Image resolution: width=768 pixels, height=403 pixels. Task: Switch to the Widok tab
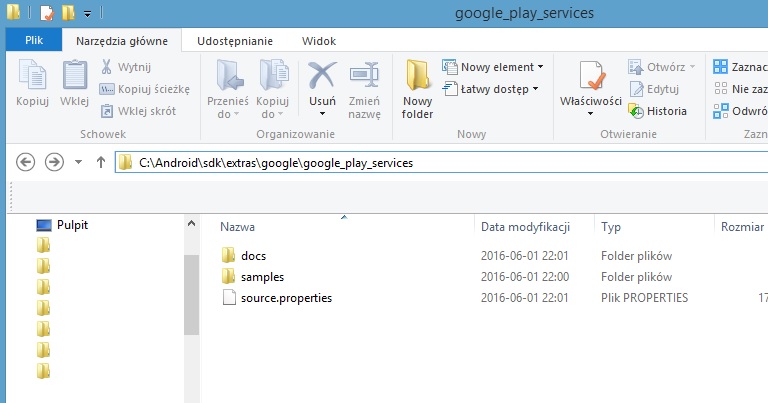[x=318, y=41]
